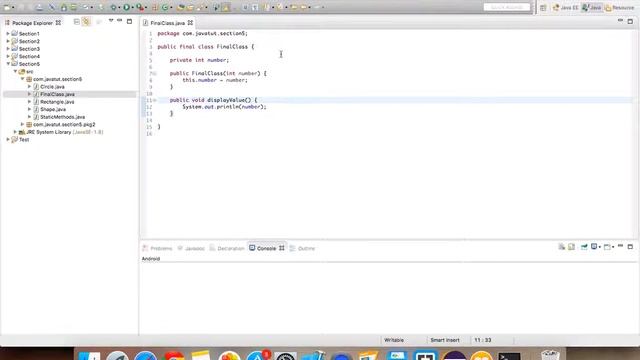Expand the Section3 project
Viewport: 640px width, 360px height.
[x=8, y=49]
